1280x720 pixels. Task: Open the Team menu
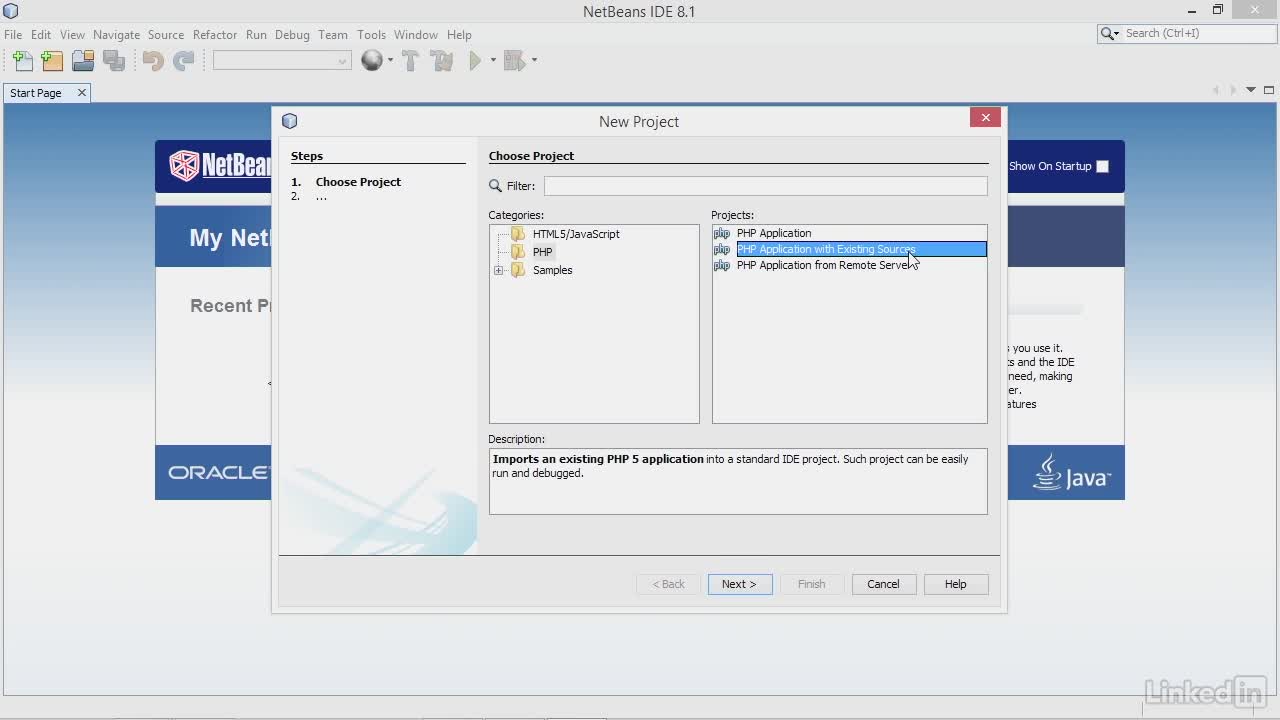[333, 34]
